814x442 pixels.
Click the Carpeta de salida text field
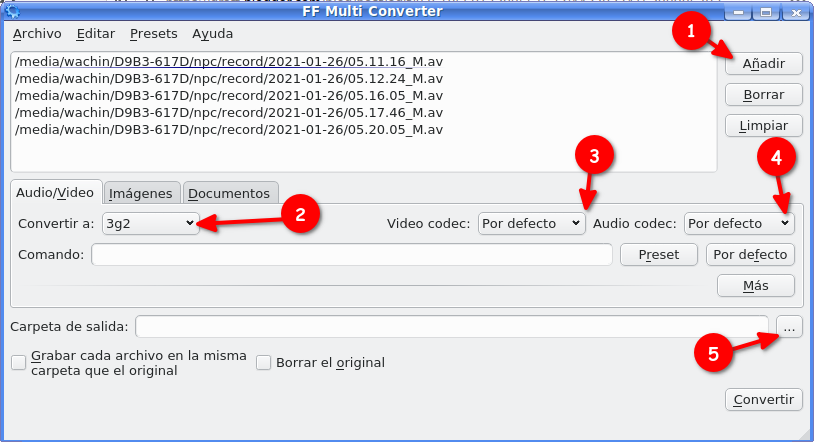pos(452,327)
